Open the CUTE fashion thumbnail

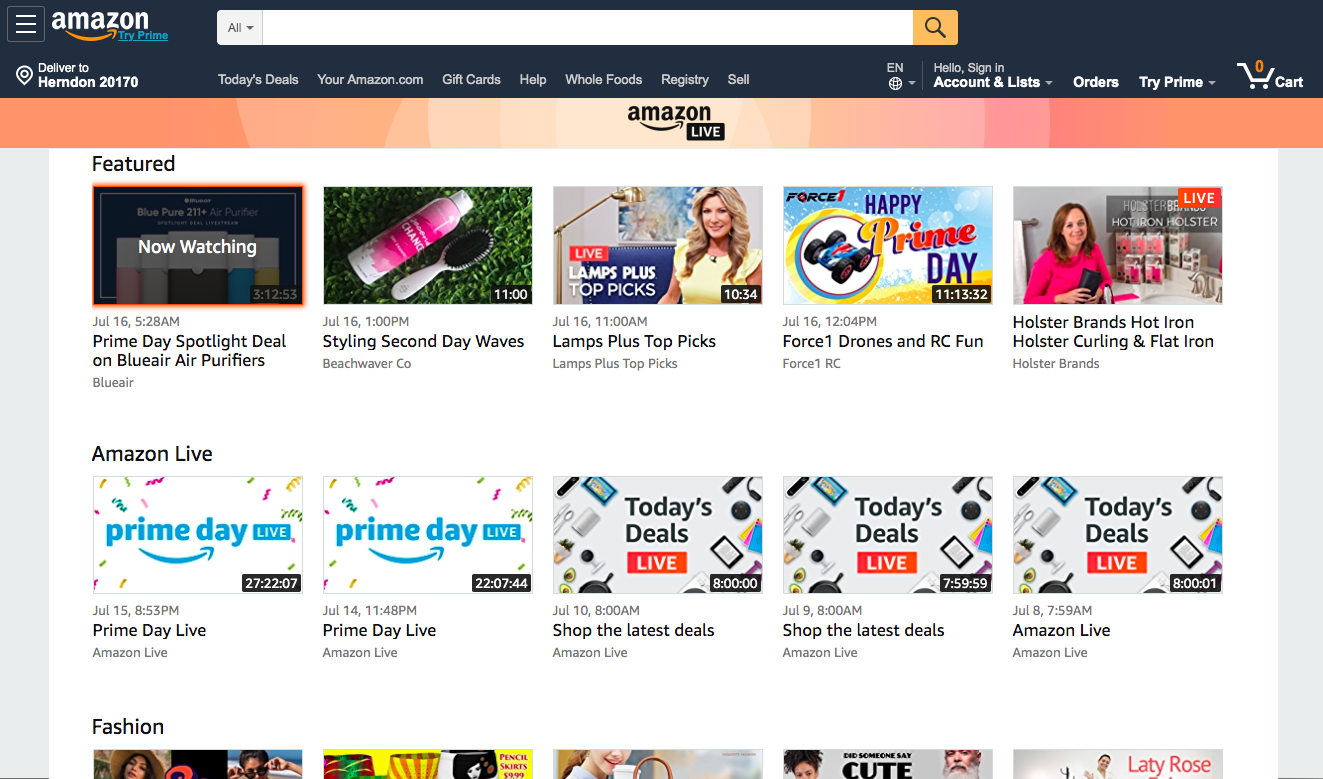(x=888, y=764)
